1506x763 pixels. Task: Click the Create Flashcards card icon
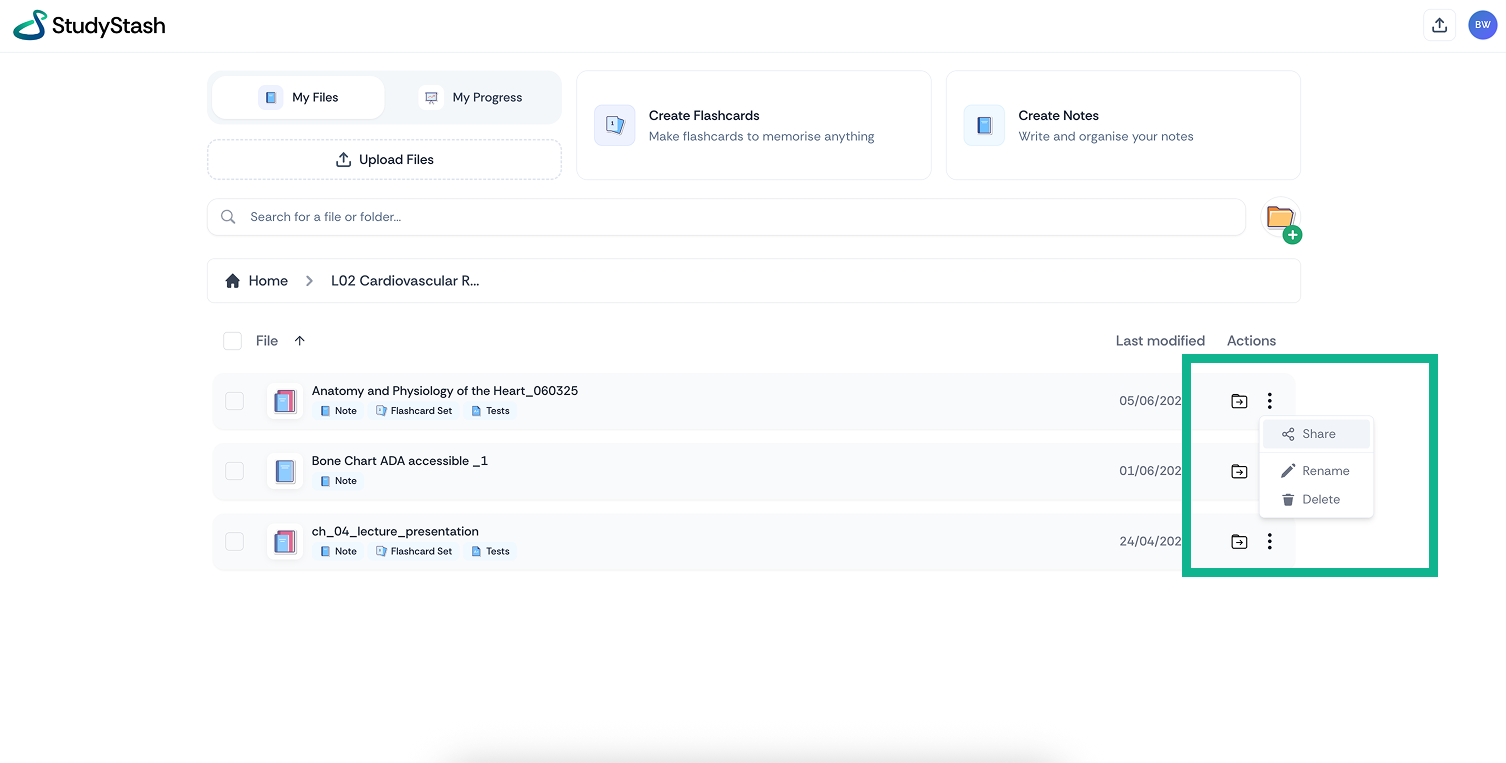coord(614,126)
